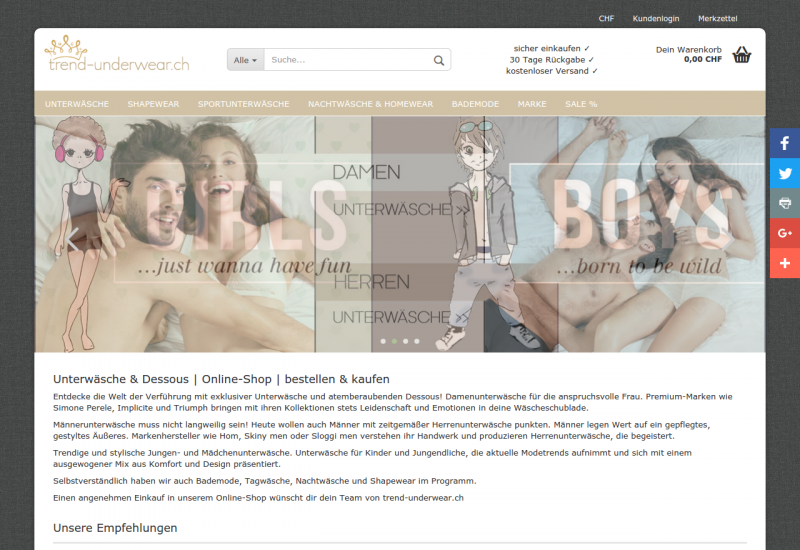Open the Merkzettel wishlist link
This screenshot has width=800, height=550.
pyautogui.click(x=717, y=19)
